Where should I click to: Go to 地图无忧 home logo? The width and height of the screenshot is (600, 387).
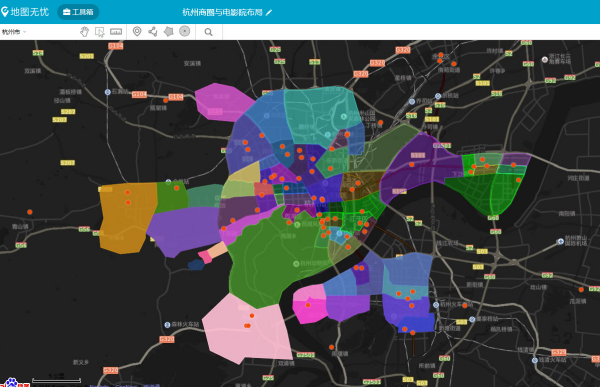click(25, 12)
